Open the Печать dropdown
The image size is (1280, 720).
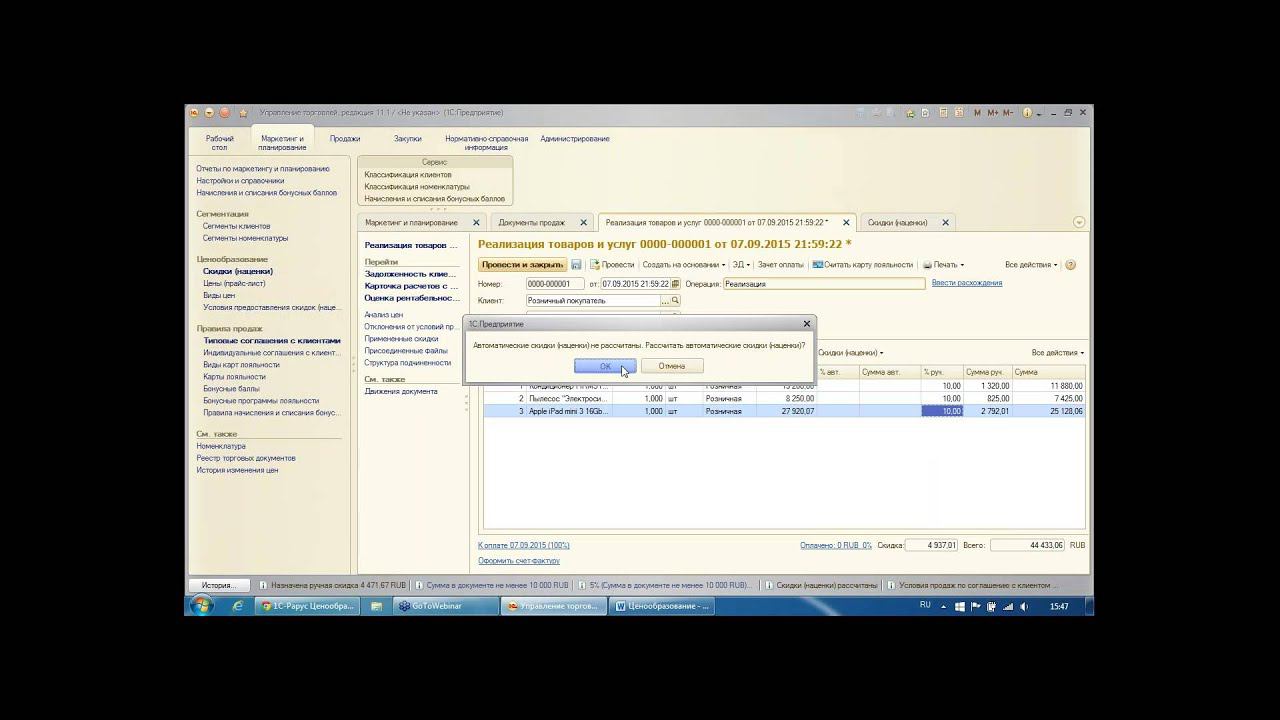(x=943, y=265)
